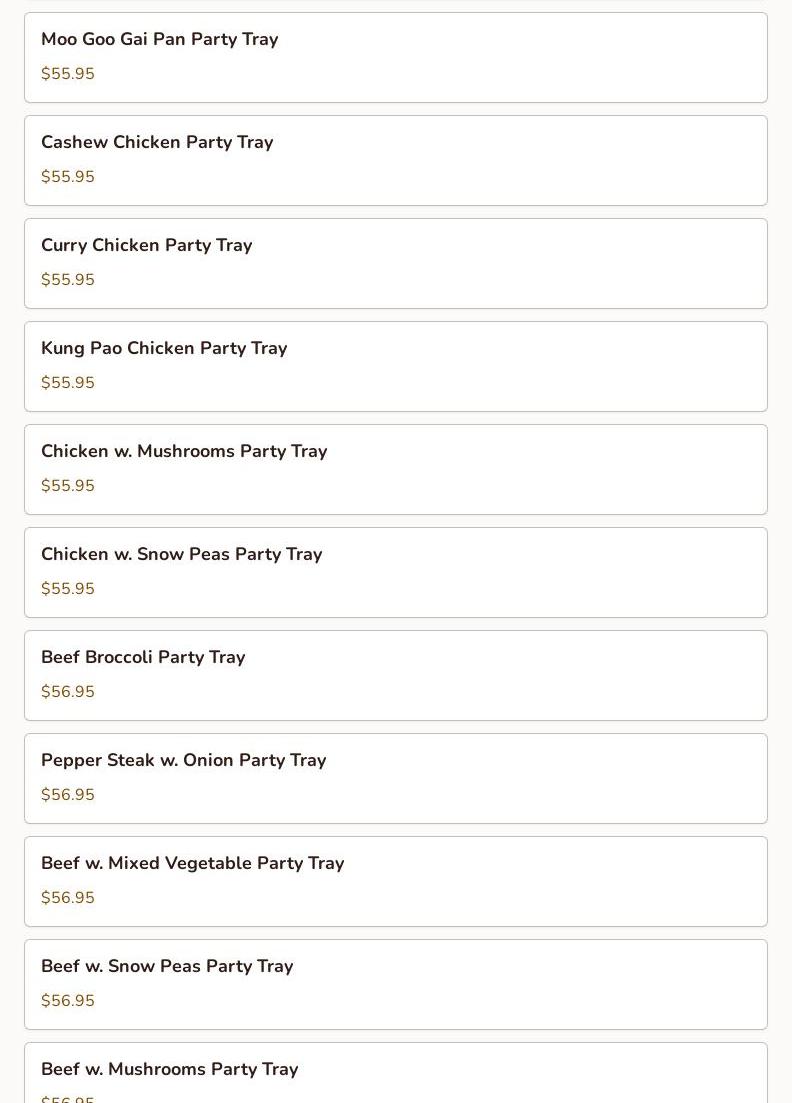Open Kung Pao Chicken Party Tray details
Screen dimensions: 792x1103
click(395, 366)
